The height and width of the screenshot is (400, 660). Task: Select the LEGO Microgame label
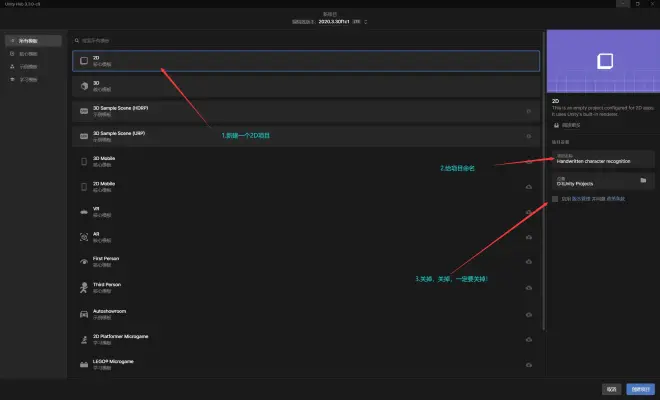[113, 362]
